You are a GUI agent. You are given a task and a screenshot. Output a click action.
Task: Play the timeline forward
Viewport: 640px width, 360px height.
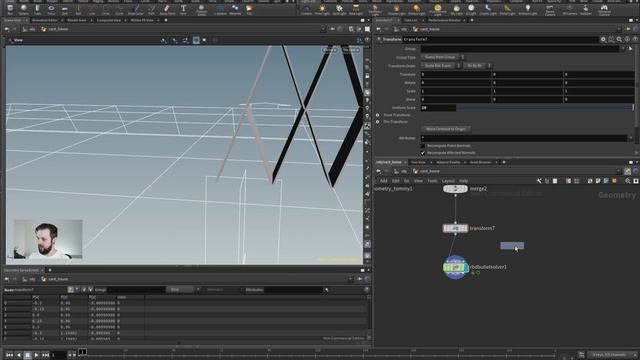(x=36, y=355)
